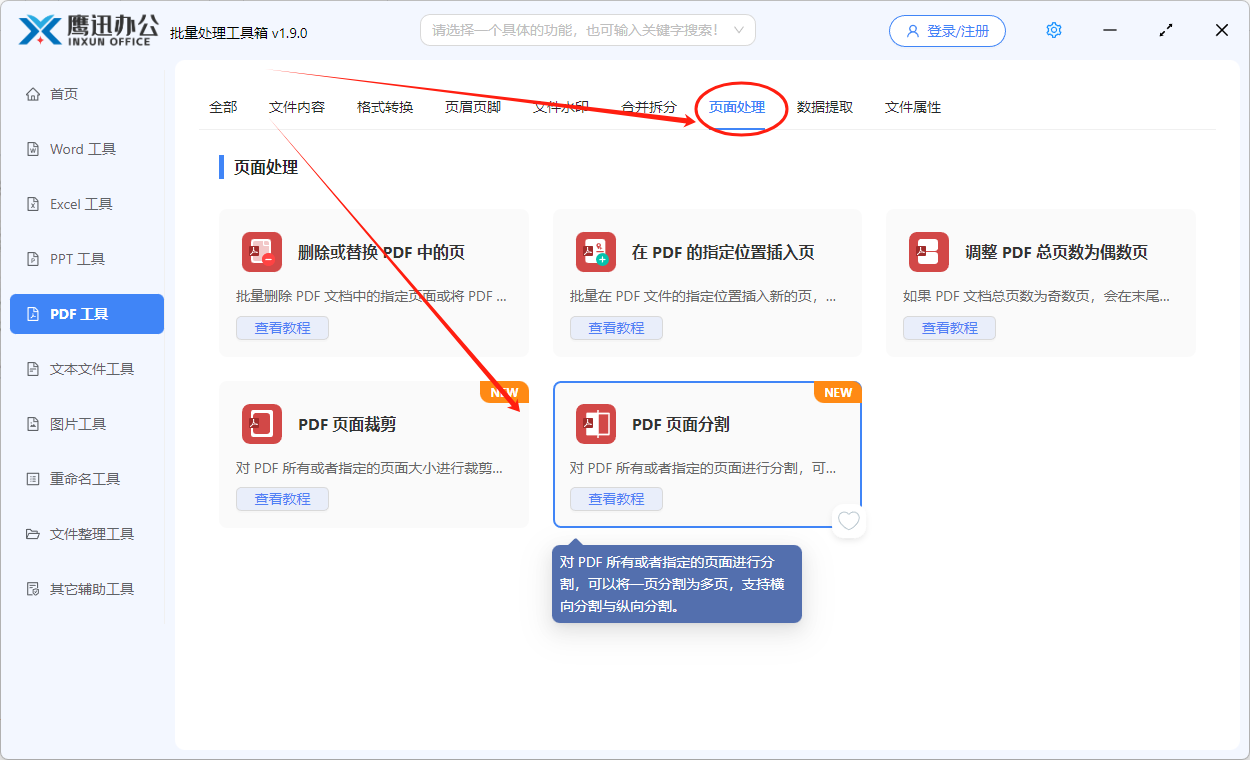This screenshot has height=760, width=1250.
Task: Open 图片工具 in the sidebar
Action: (87, 424)
